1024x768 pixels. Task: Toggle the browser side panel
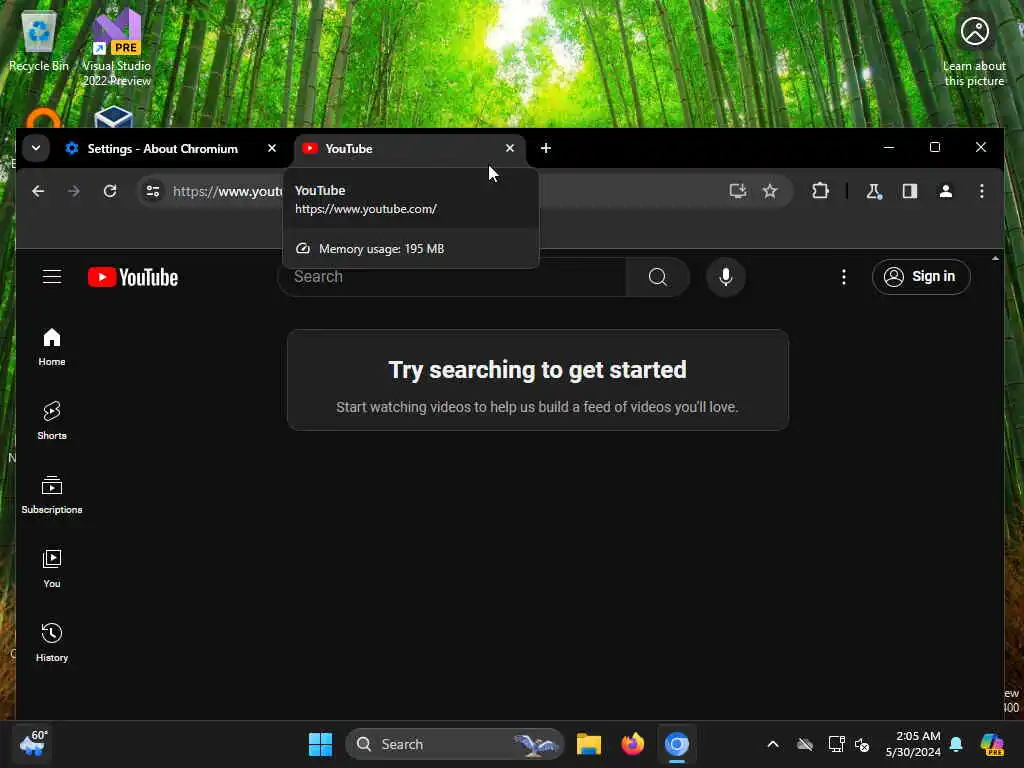(910, 191)
